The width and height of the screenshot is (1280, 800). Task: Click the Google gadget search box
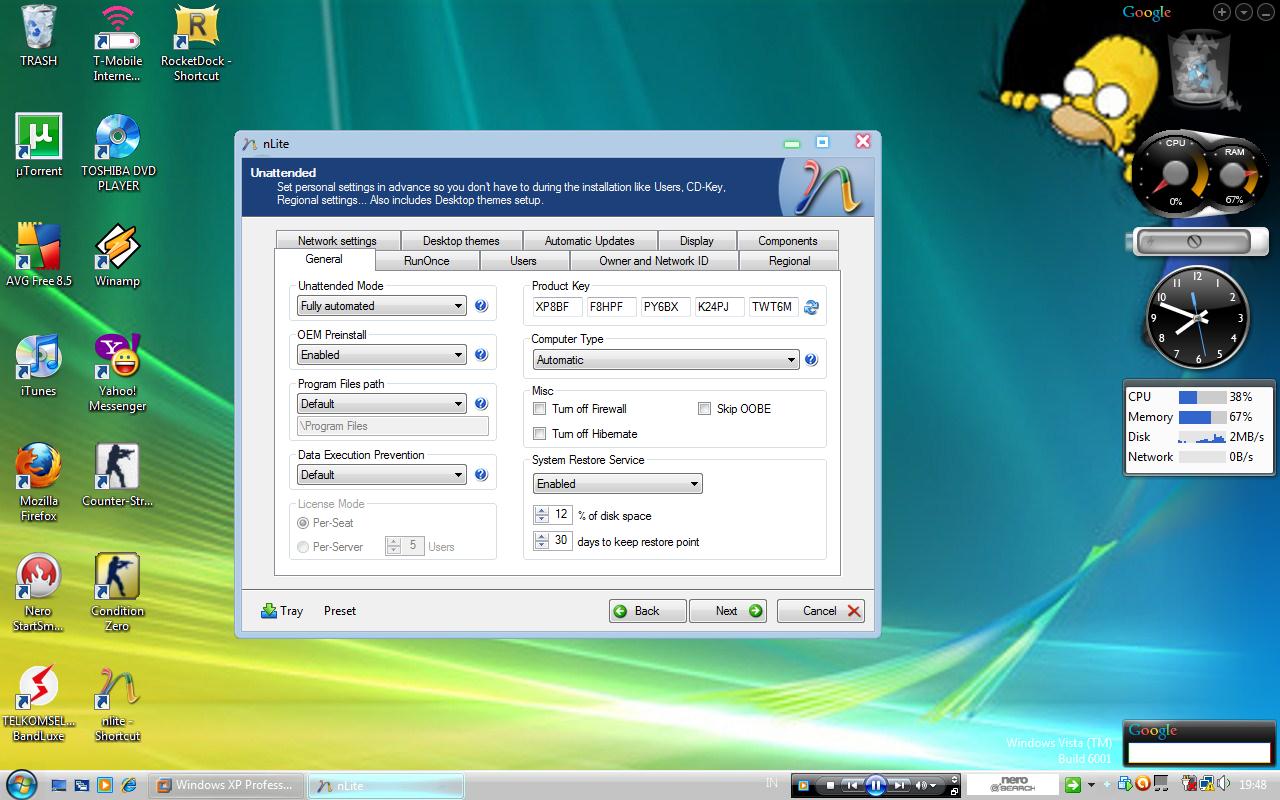pyautogui.click(x=1197, y=753)
